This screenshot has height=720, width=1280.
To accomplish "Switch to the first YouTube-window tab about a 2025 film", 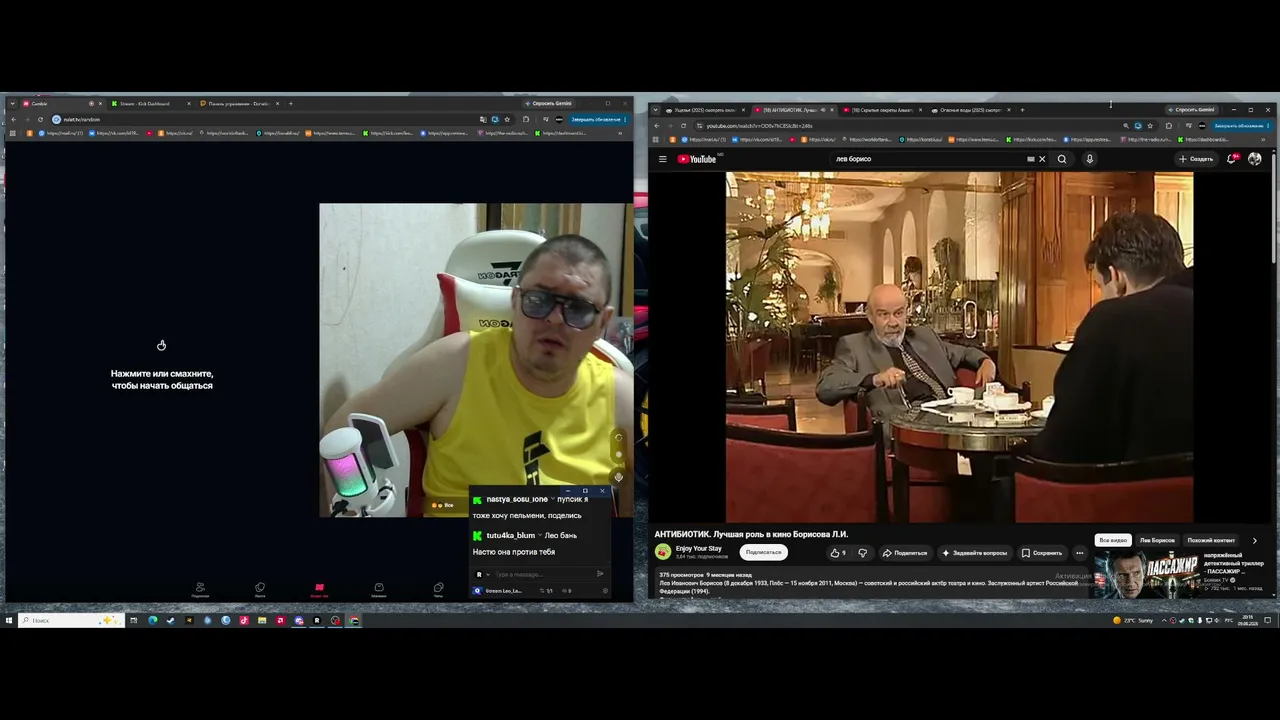I will tap(706, 110).
